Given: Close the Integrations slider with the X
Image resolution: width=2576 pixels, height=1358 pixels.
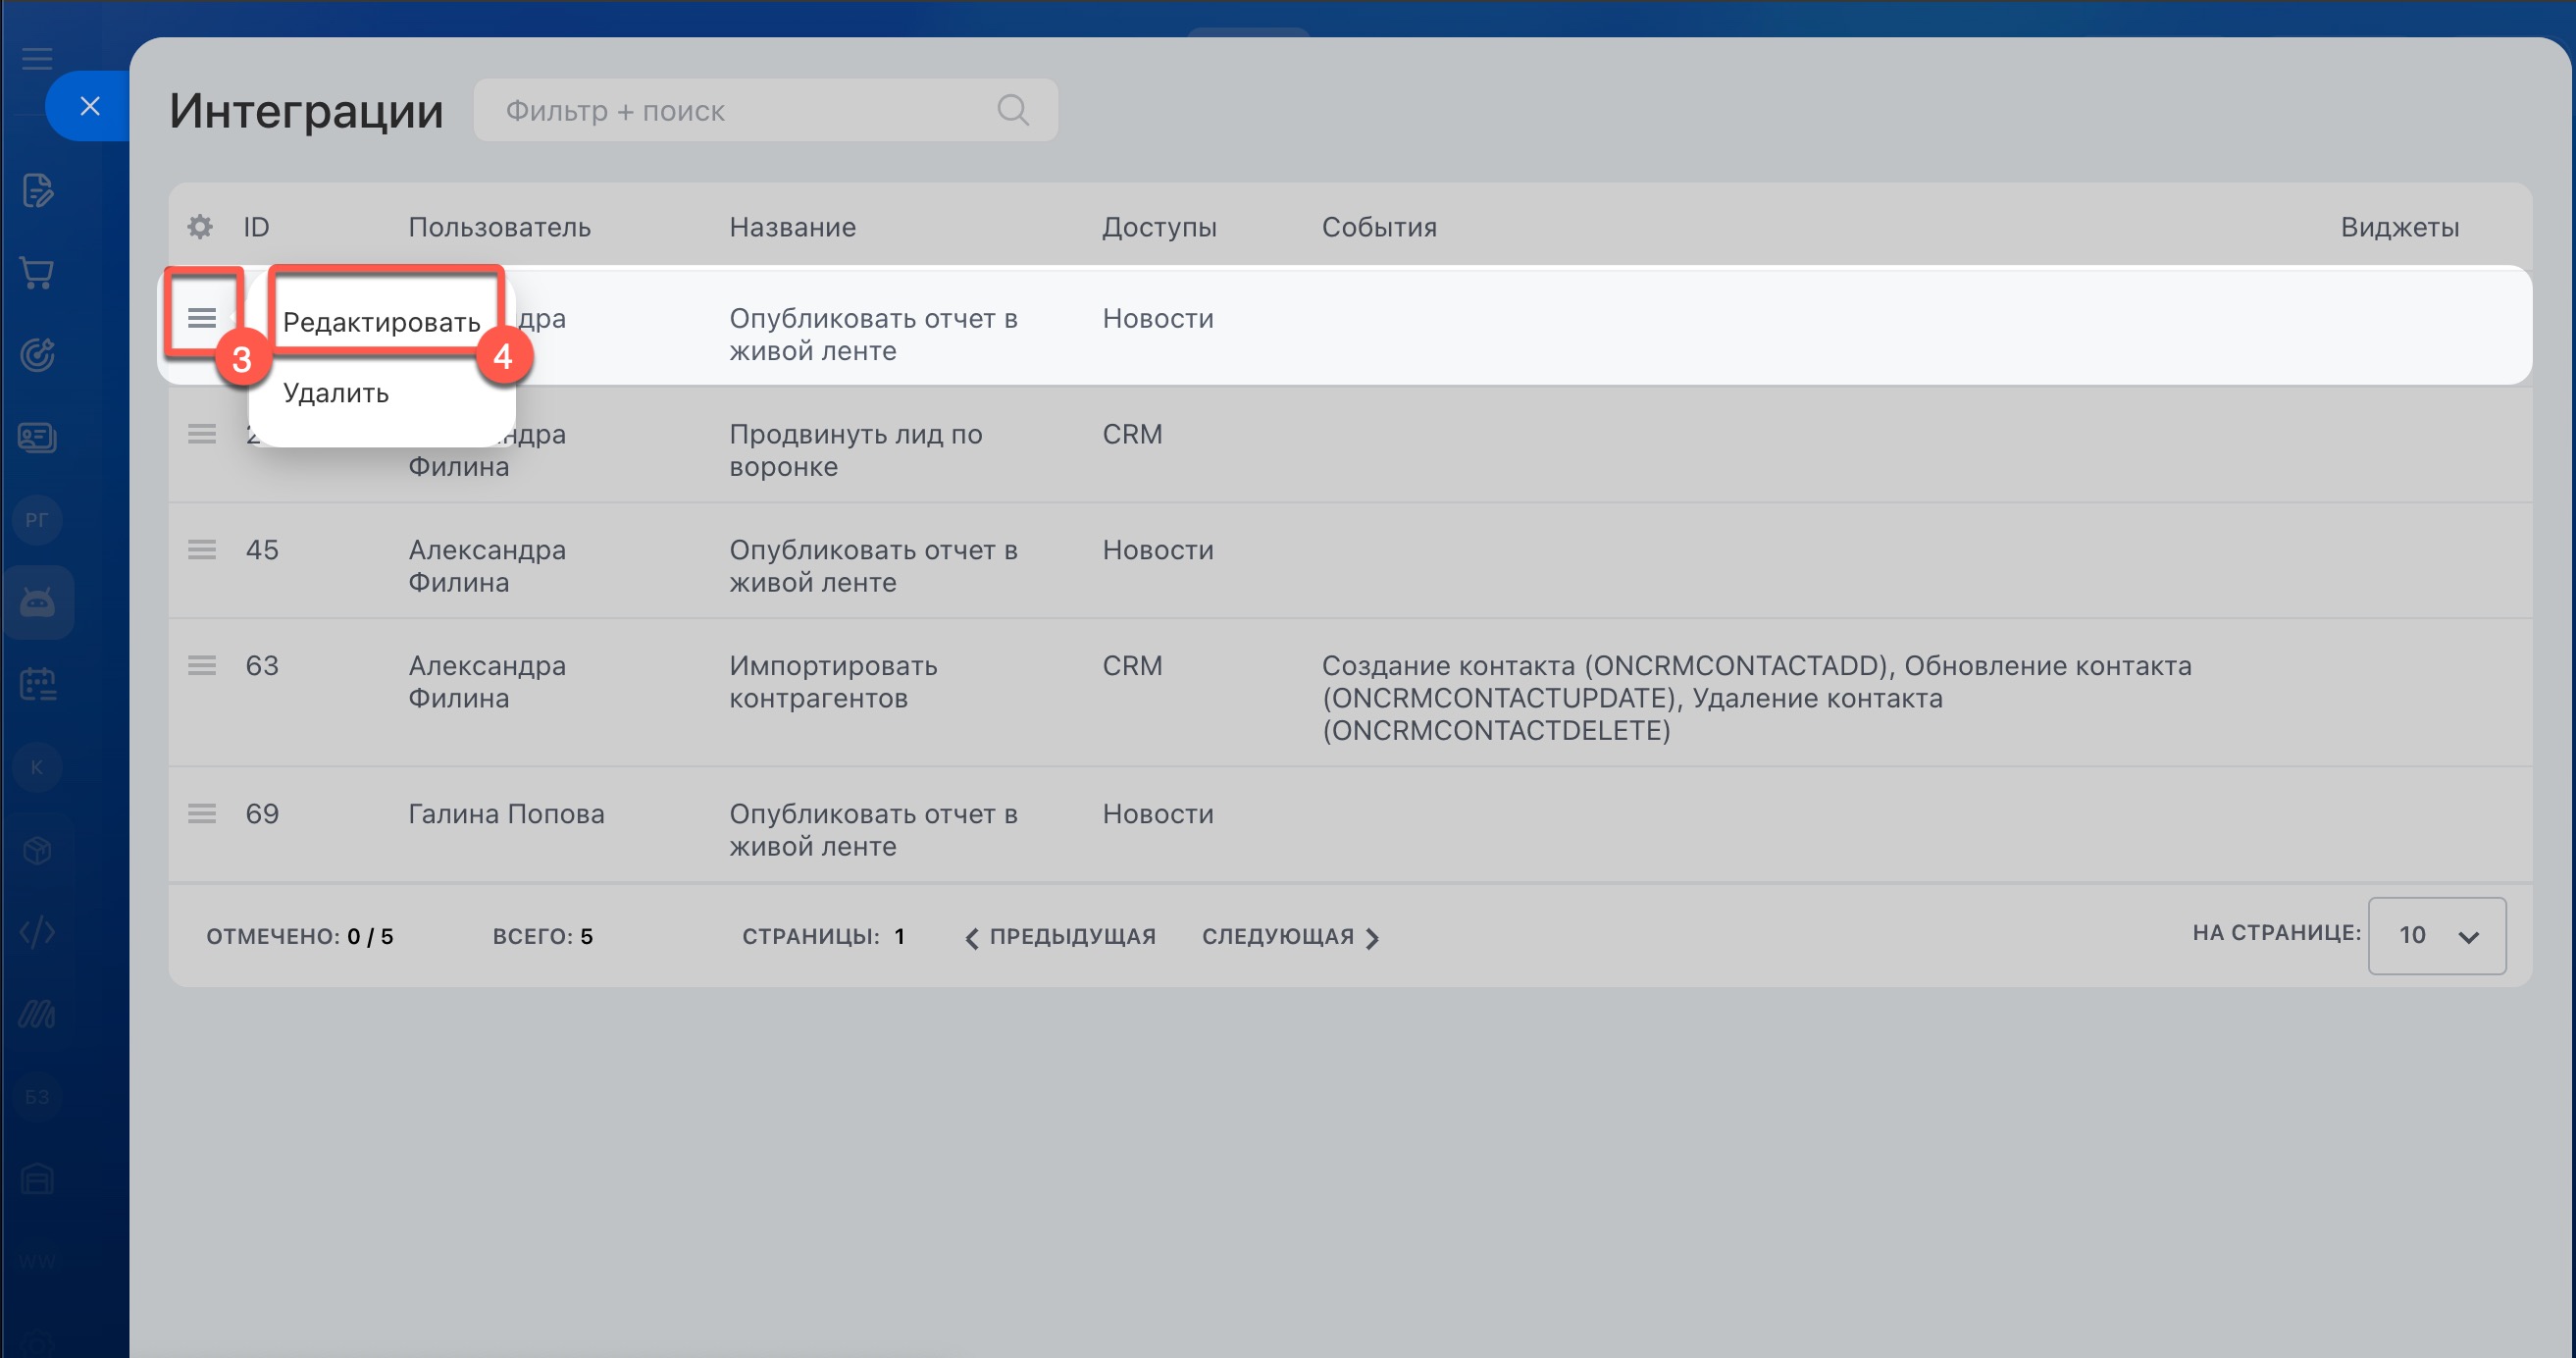Looking at the screenshot, I should (x=89, y=106).
